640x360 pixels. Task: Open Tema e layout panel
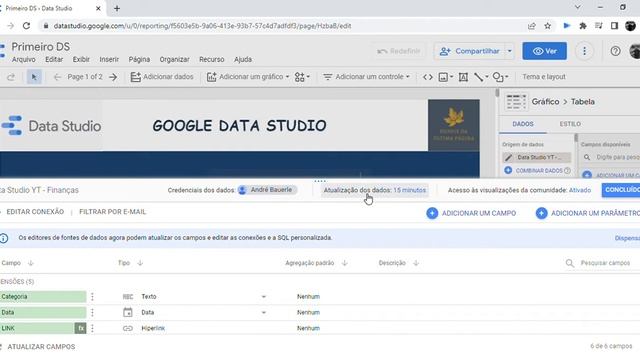[x=544, y=77]
